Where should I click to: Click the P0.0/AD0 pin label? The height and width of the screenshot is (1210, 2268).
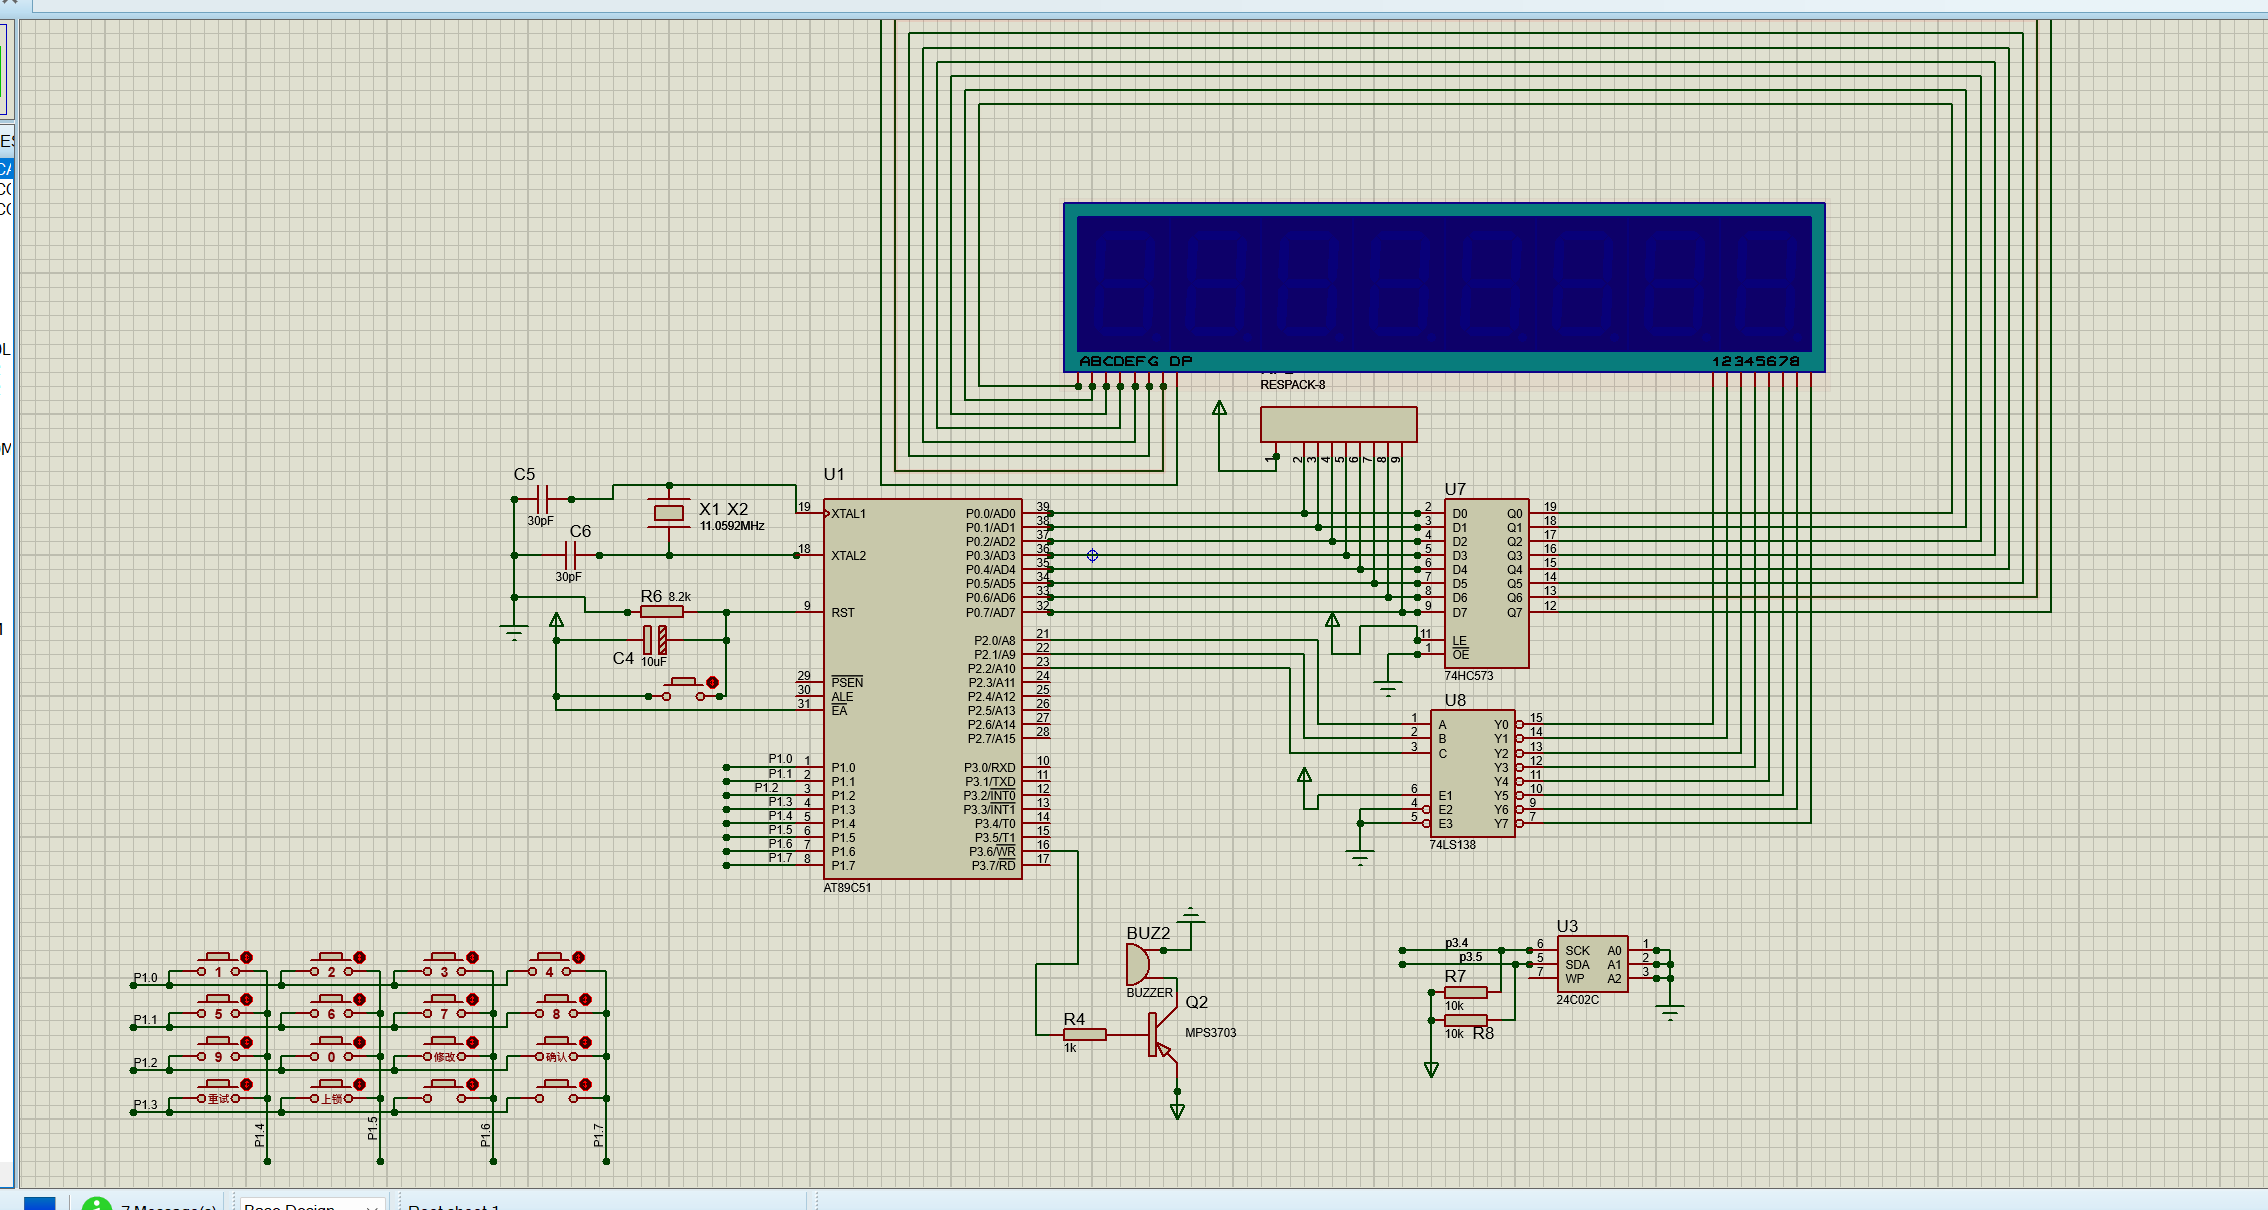[990, 514]
